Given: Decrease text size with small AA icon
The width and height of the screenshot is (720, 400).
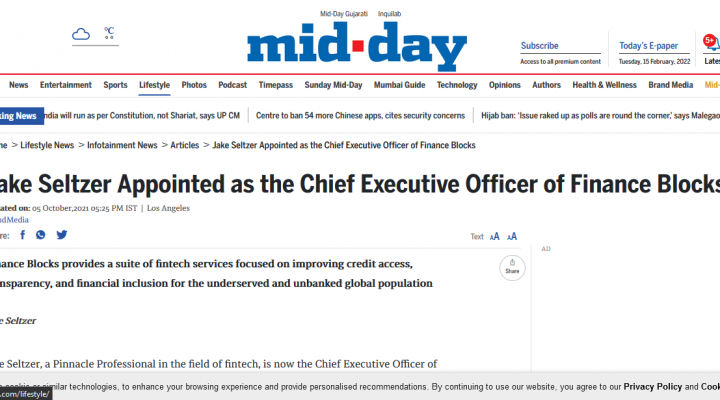Looking at the screenshot, I should [495, 237].
